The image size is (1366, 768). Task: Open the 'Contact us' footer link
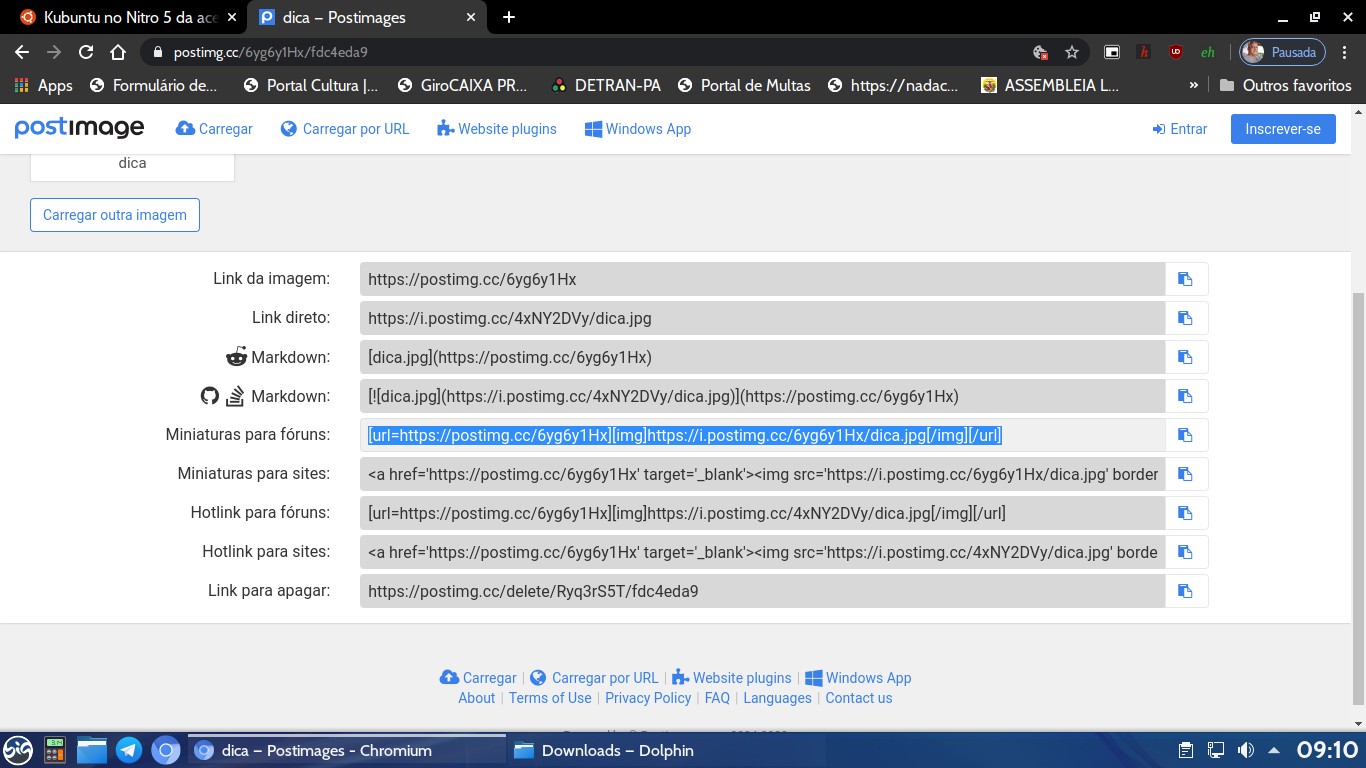coord(858,698)
